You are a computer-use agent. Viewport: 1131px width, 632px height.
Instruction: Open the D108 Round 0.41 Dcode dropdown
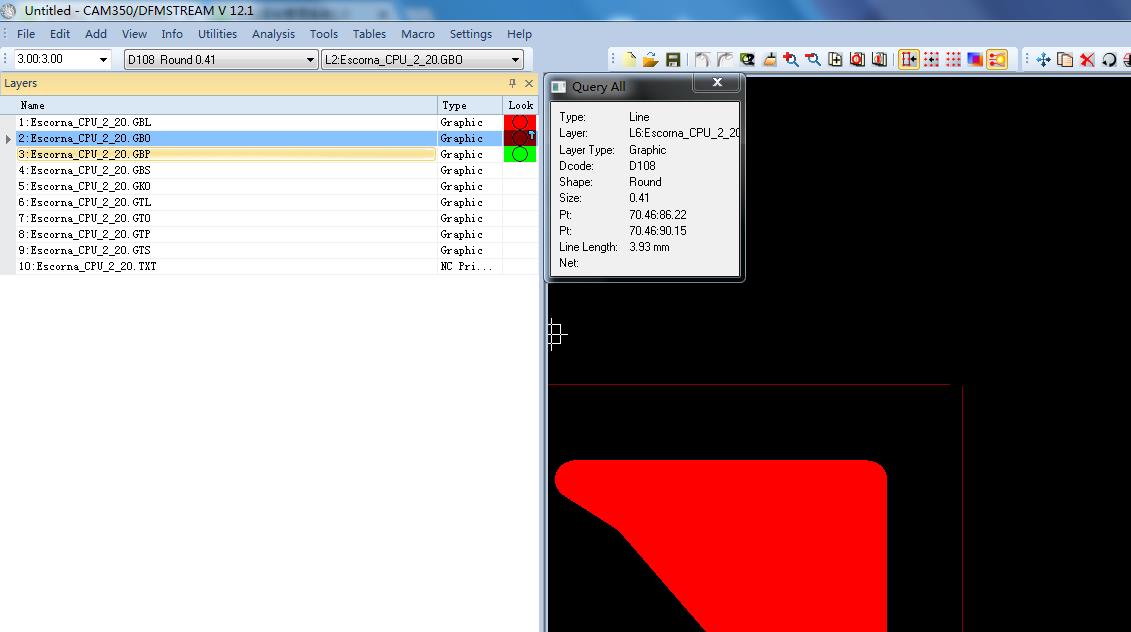click(306, 59)
